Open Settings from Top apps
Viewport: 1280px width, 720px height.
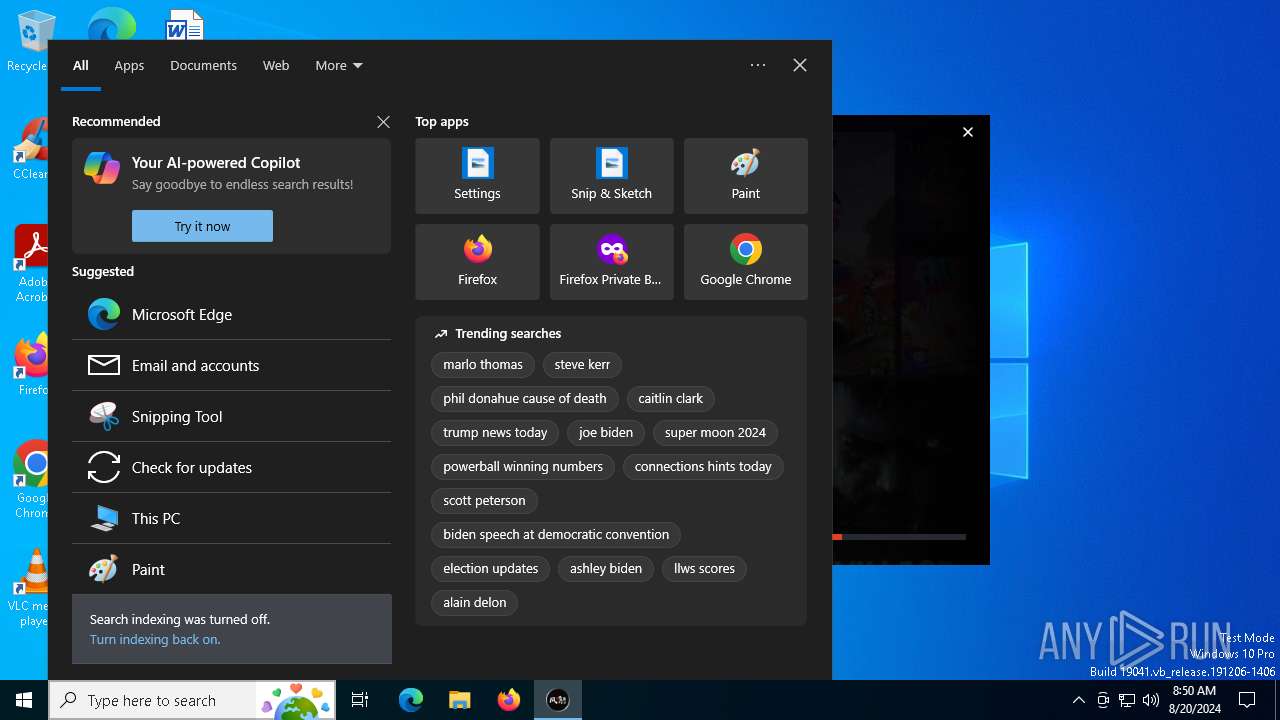click(x=477, y=176)
